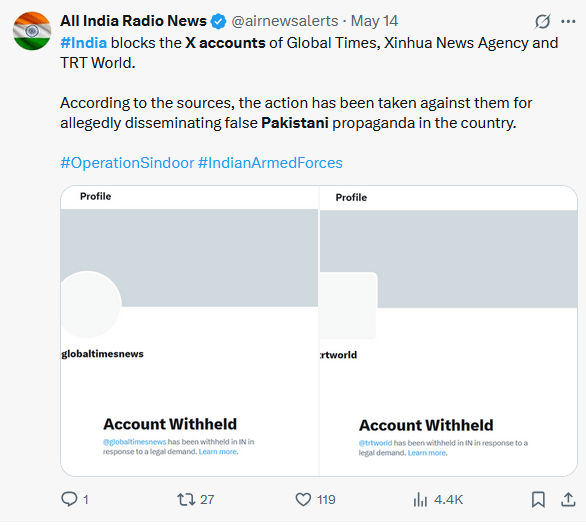Screen dimensions: 586x525
Task: Open the three-dot more options menu
Action: tap(568, 21)
